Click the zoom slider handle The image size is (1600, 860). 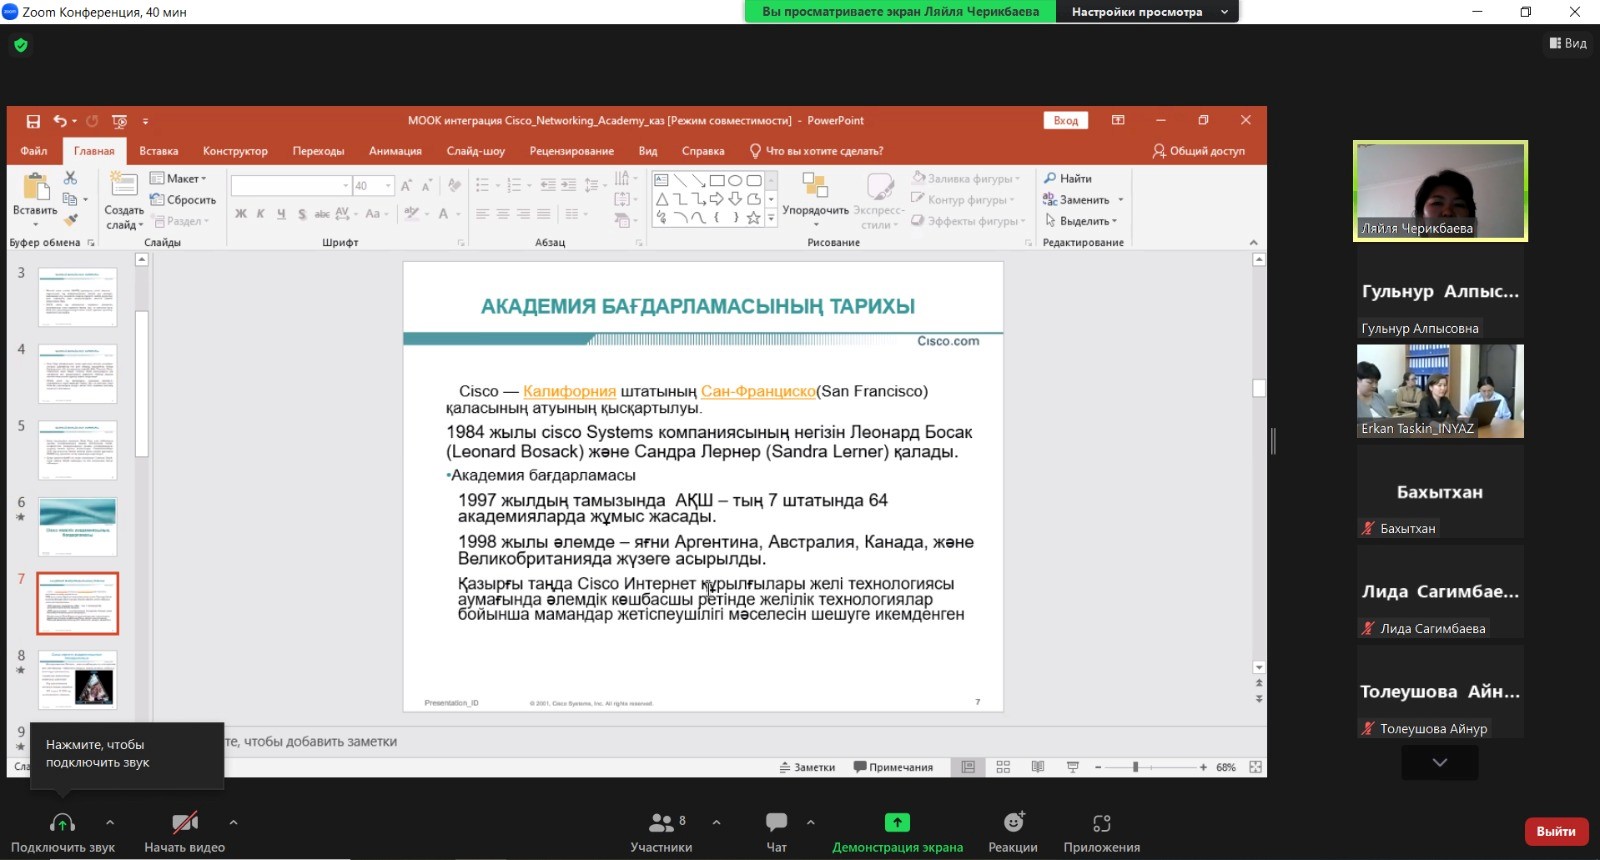(1135, 767)
